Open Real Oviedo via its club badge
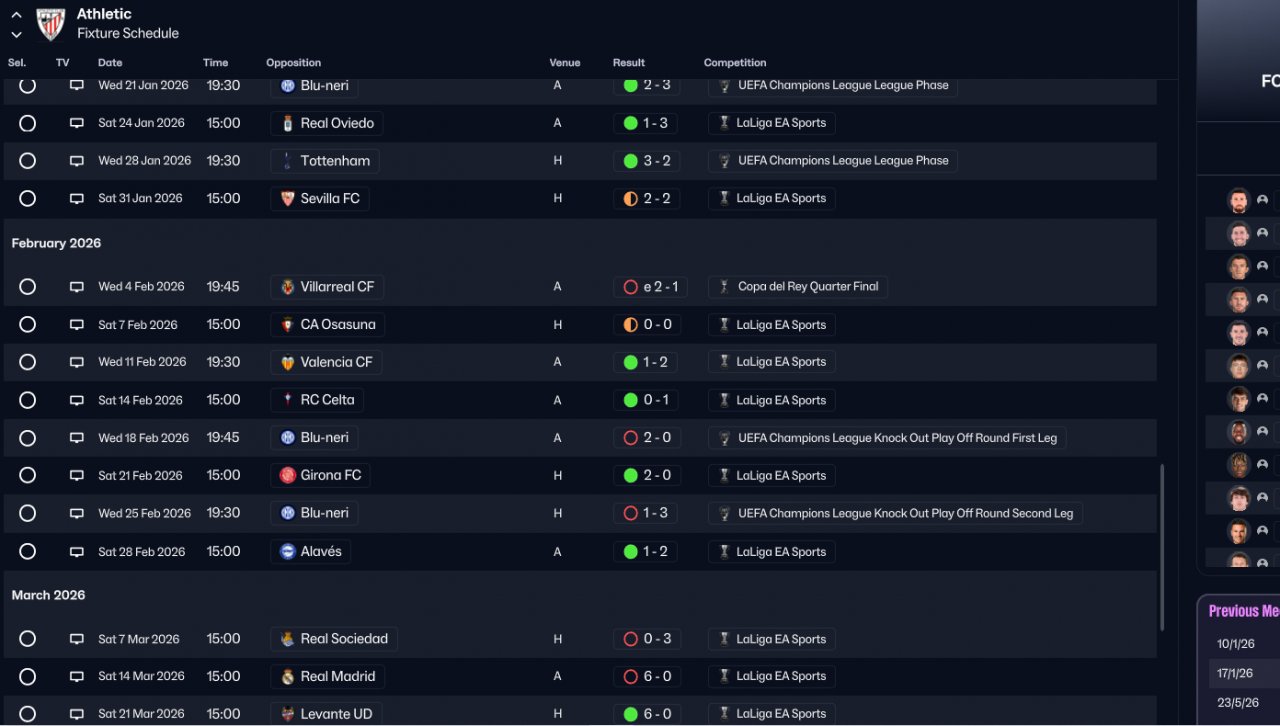Image resolution: width=1280 pixels, height=726 pixels. pyautogui.click(x=288, y=123)
